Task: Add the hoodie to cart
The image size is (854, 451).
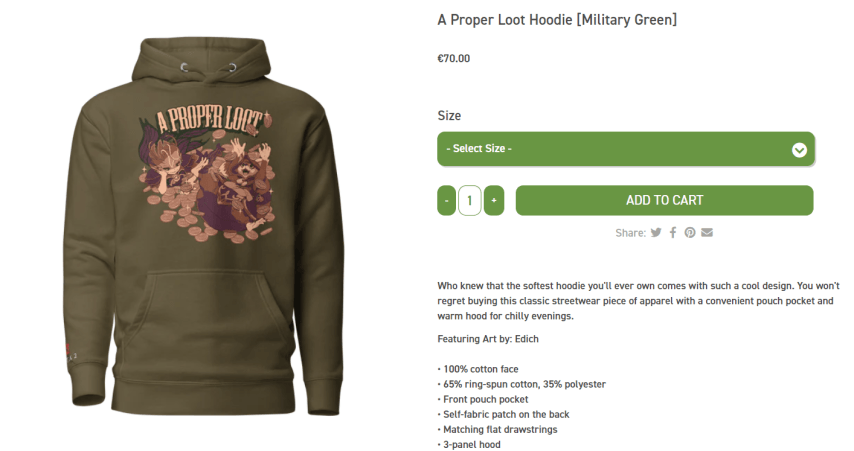Action: (x=664, y=200)
